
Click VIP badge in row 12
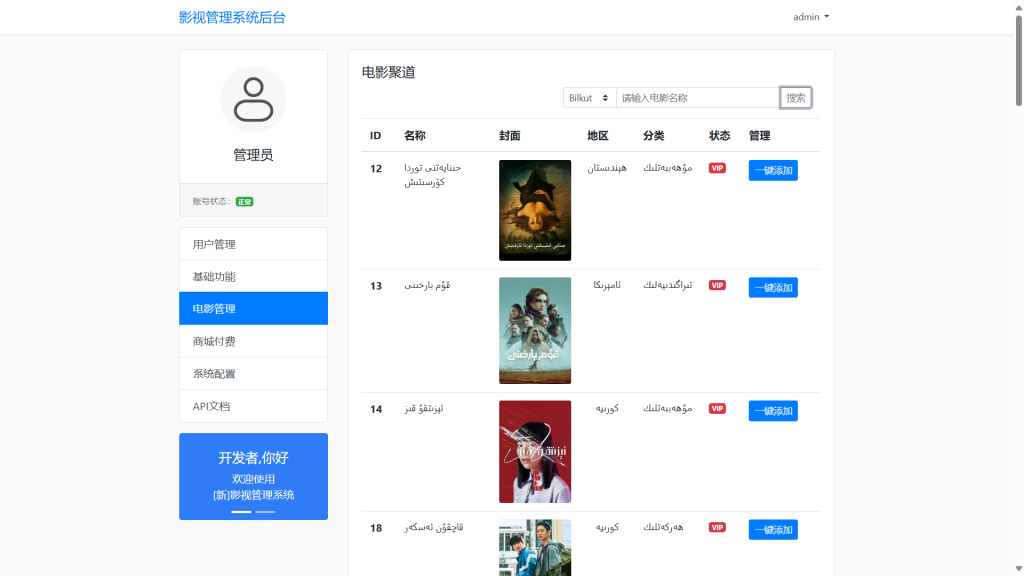[717, 168]
